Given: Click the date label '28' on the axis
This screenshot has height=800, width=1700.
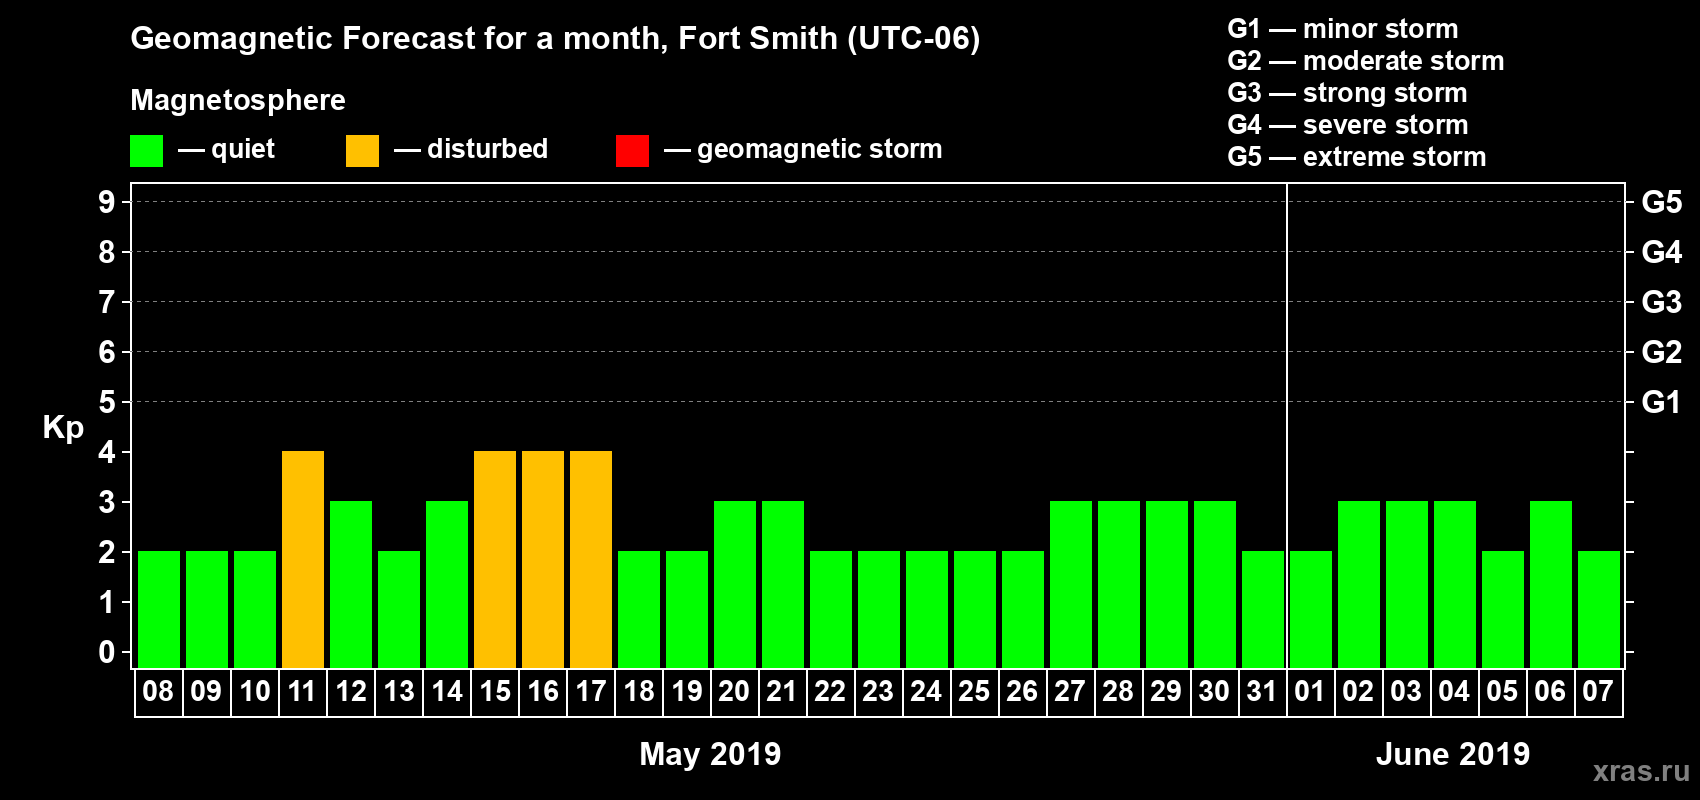Looking at the screenshot, I should (1118, 691).
